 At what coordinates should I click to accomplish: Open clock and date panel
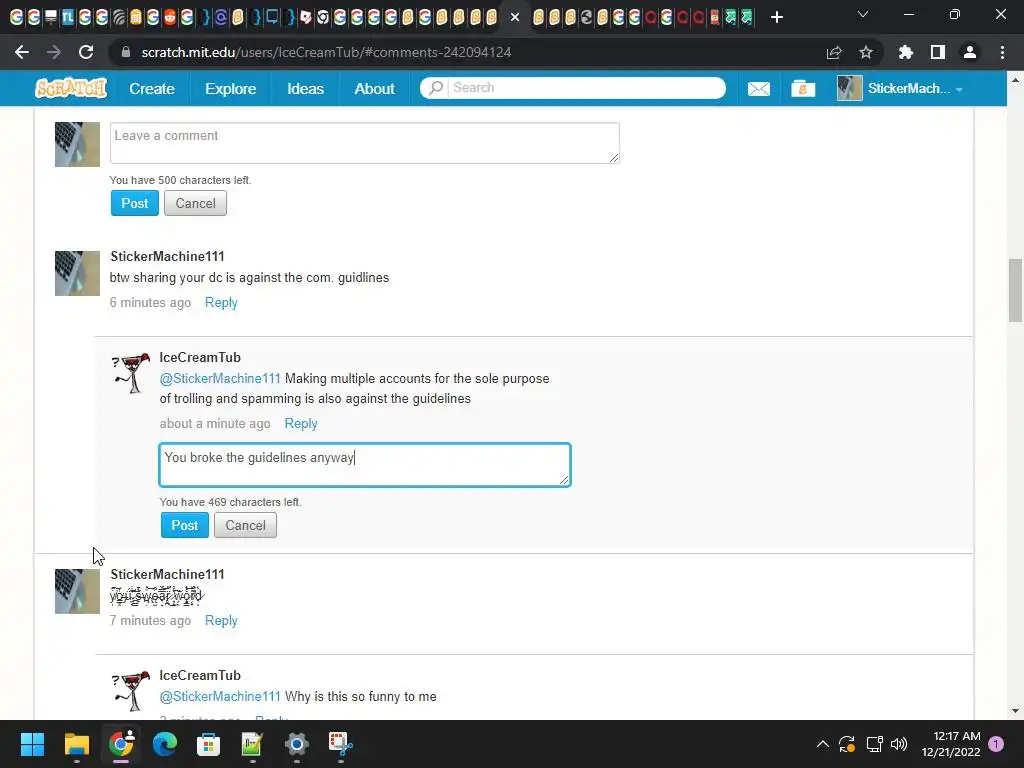coord(951,744)
